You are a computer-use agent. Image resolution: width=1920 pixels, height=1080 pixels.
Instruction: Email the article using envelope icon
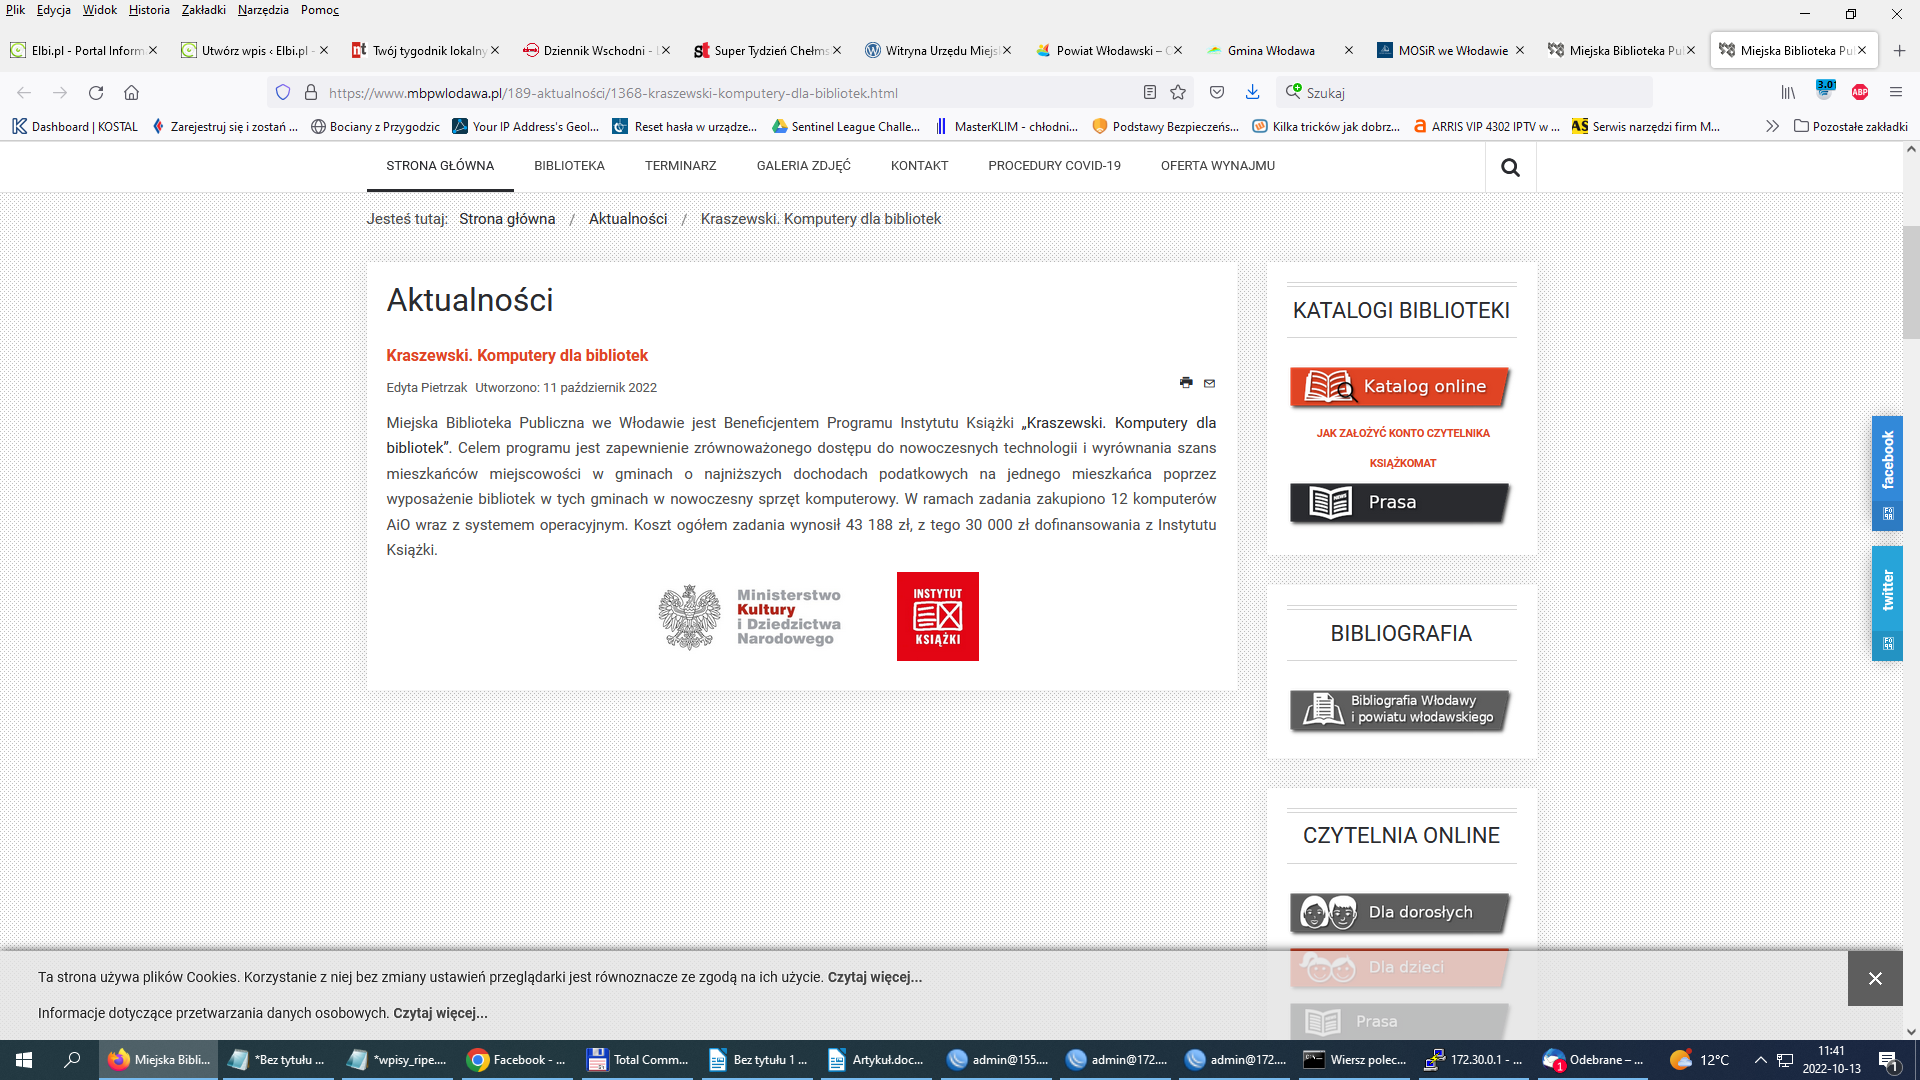click(1209, 383)
